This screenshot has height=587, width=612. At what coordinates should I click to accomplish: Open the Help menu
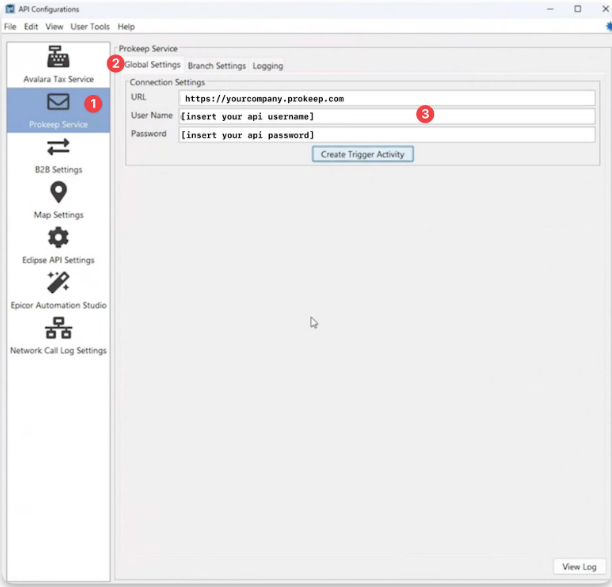pos(126,27)
